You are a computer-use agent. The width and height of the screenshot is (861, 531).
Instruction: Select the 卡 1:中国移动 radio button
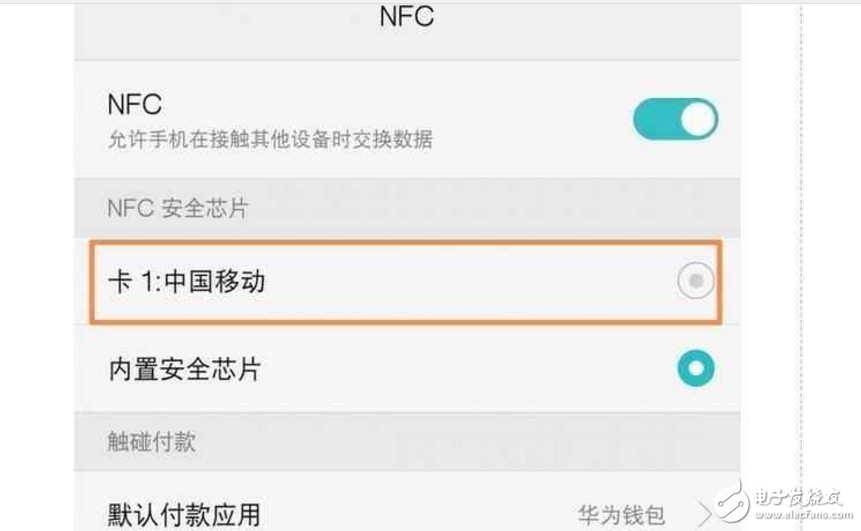point(696,282)
